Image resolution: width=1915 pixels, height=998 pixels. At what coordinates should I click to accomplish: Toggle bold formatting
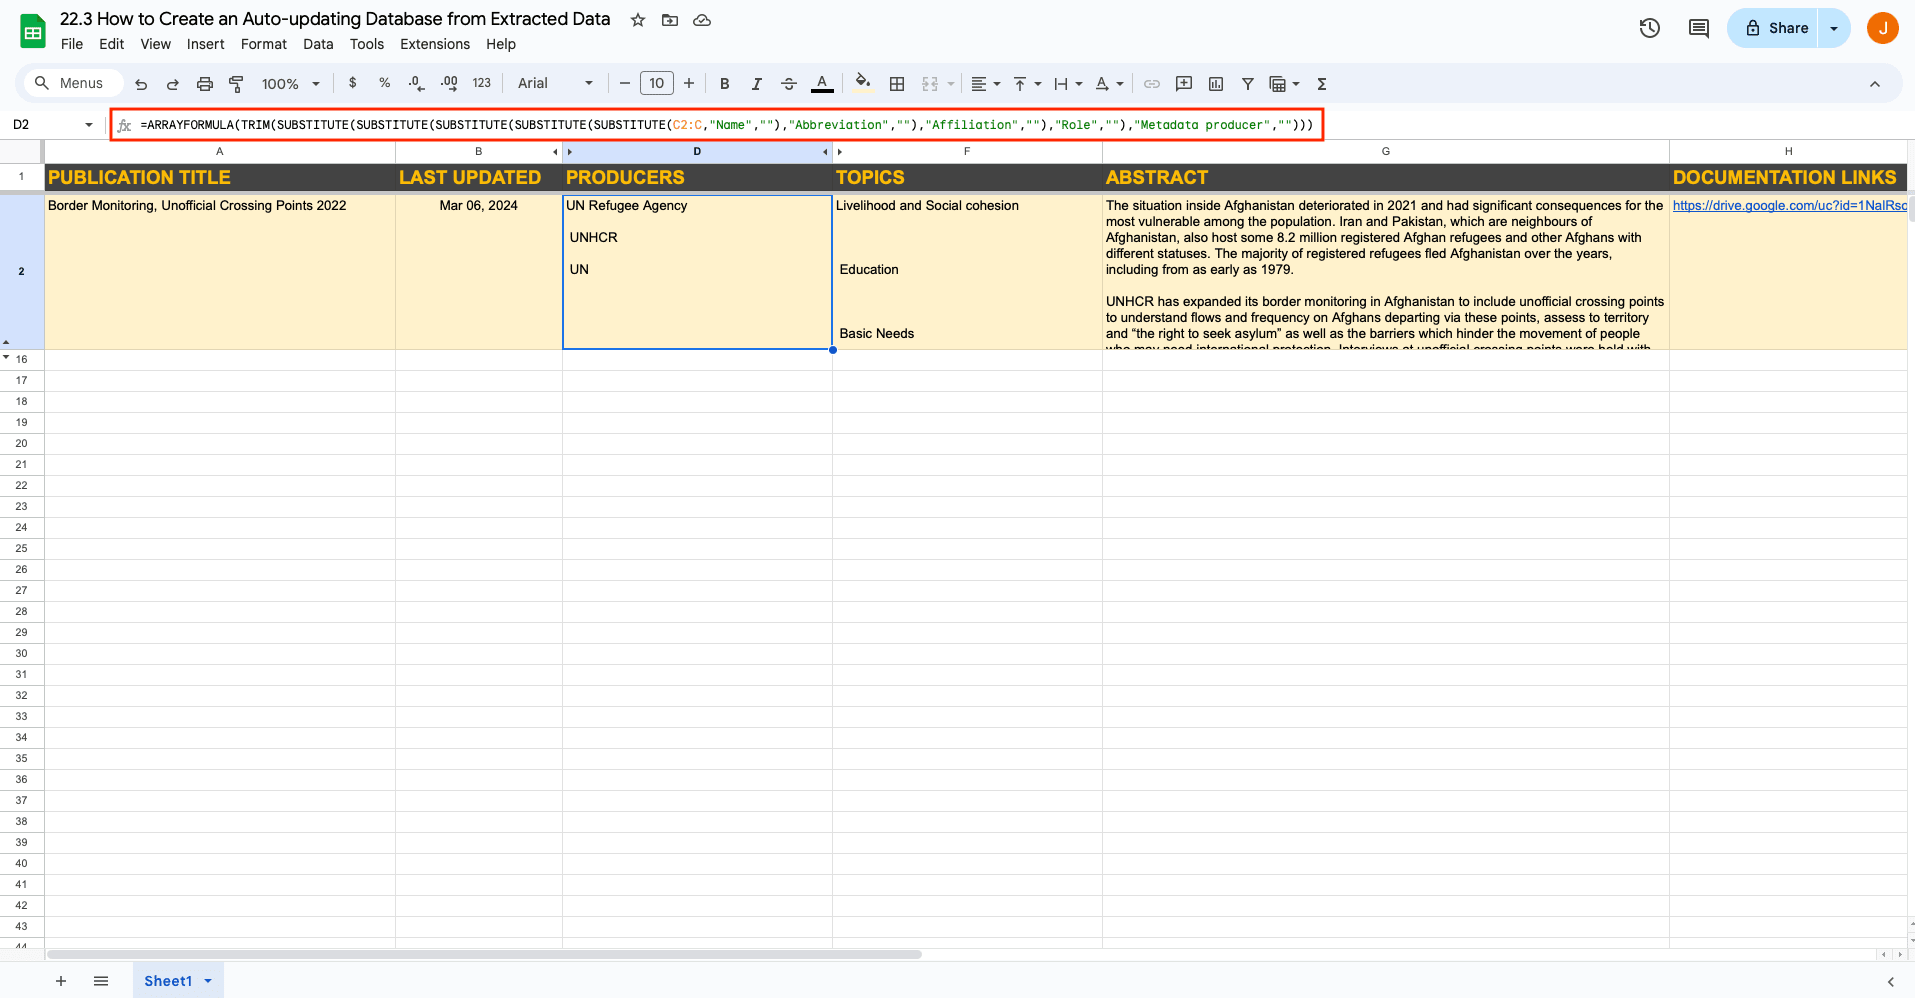pyautogui.click(x=725, y=84)
